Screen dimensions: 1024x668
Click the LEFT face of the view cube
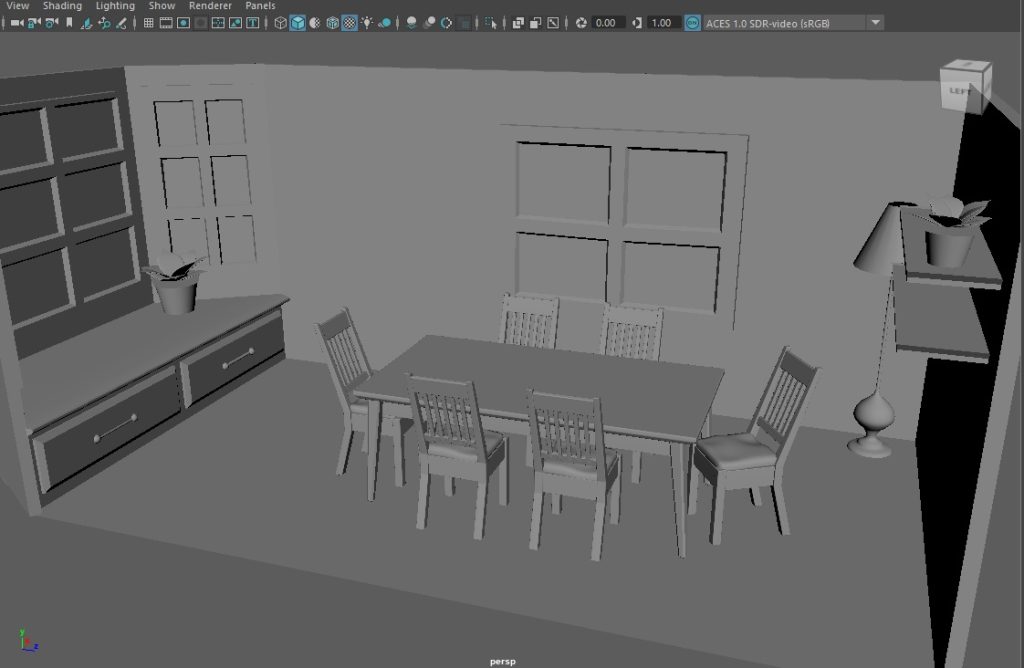coord(959,91)
